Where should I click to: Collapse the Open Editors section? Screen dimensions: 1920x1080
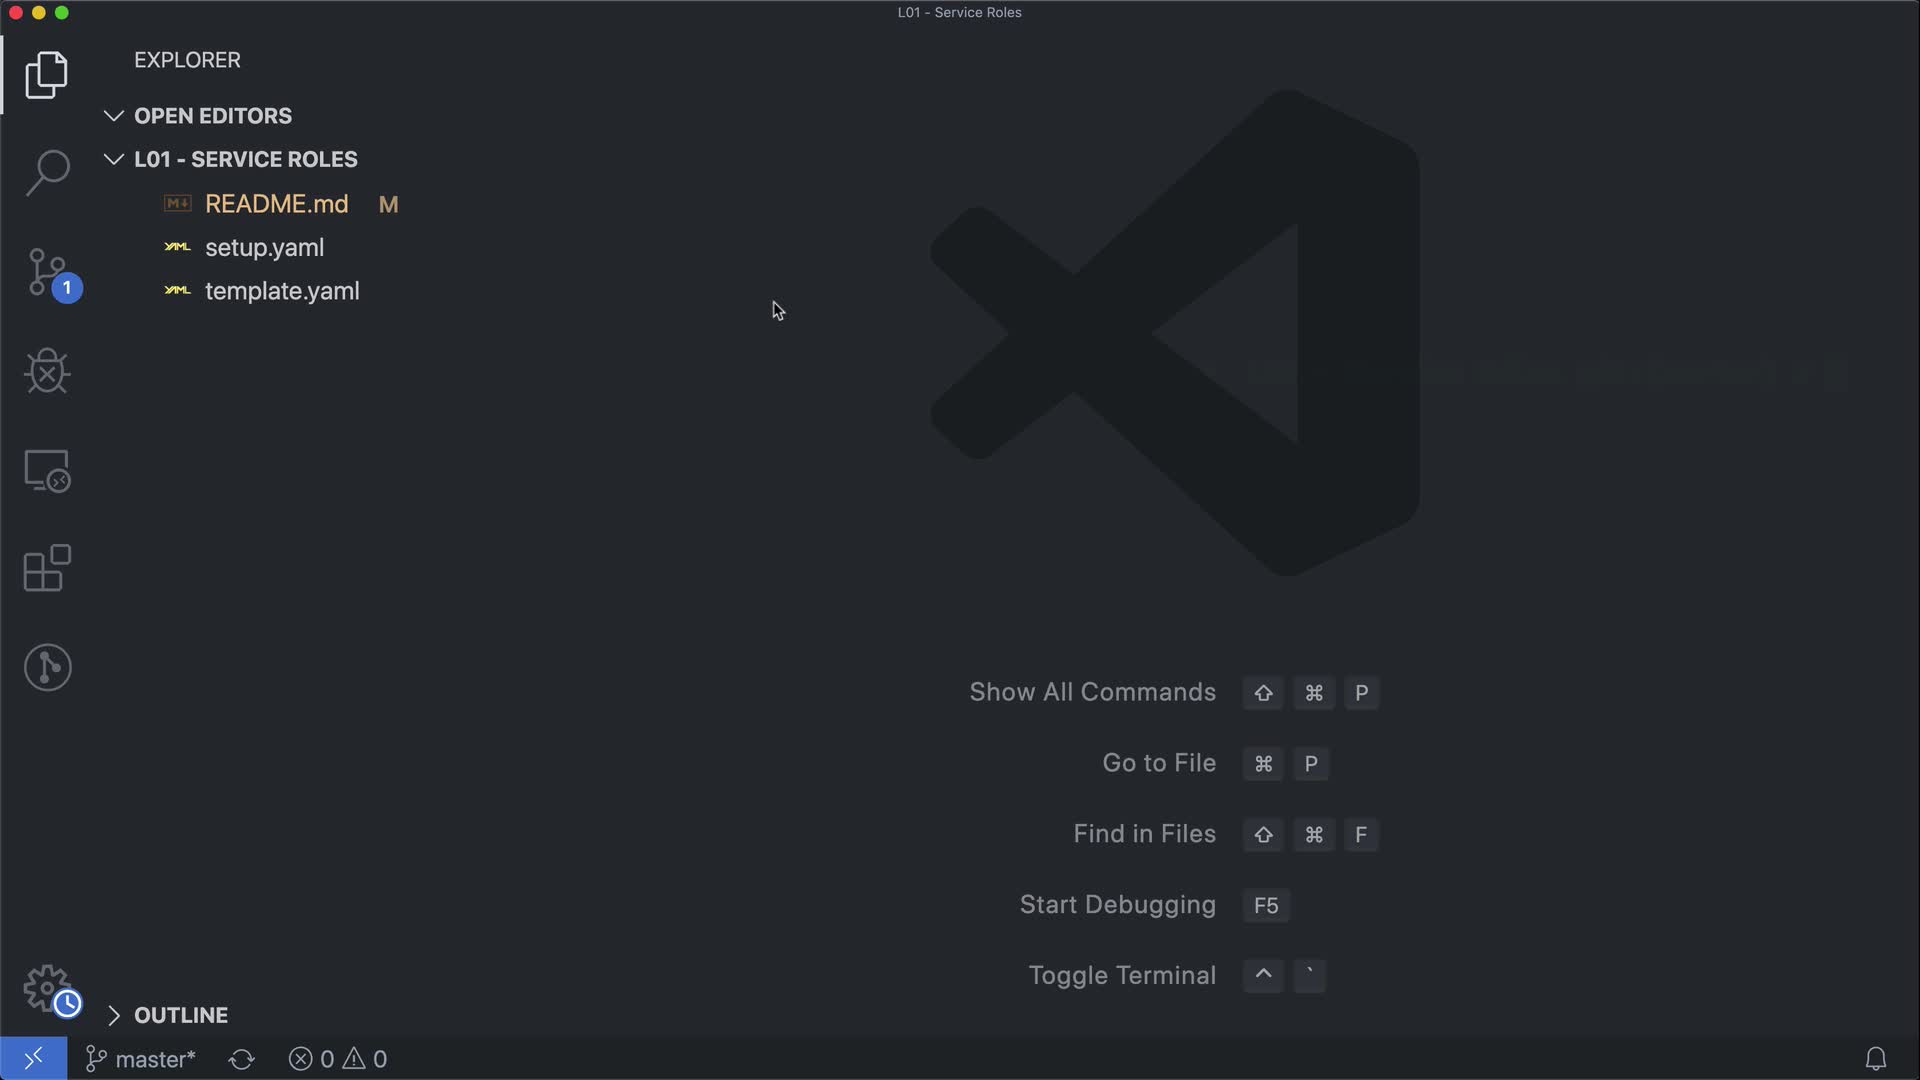coord(212,116)
